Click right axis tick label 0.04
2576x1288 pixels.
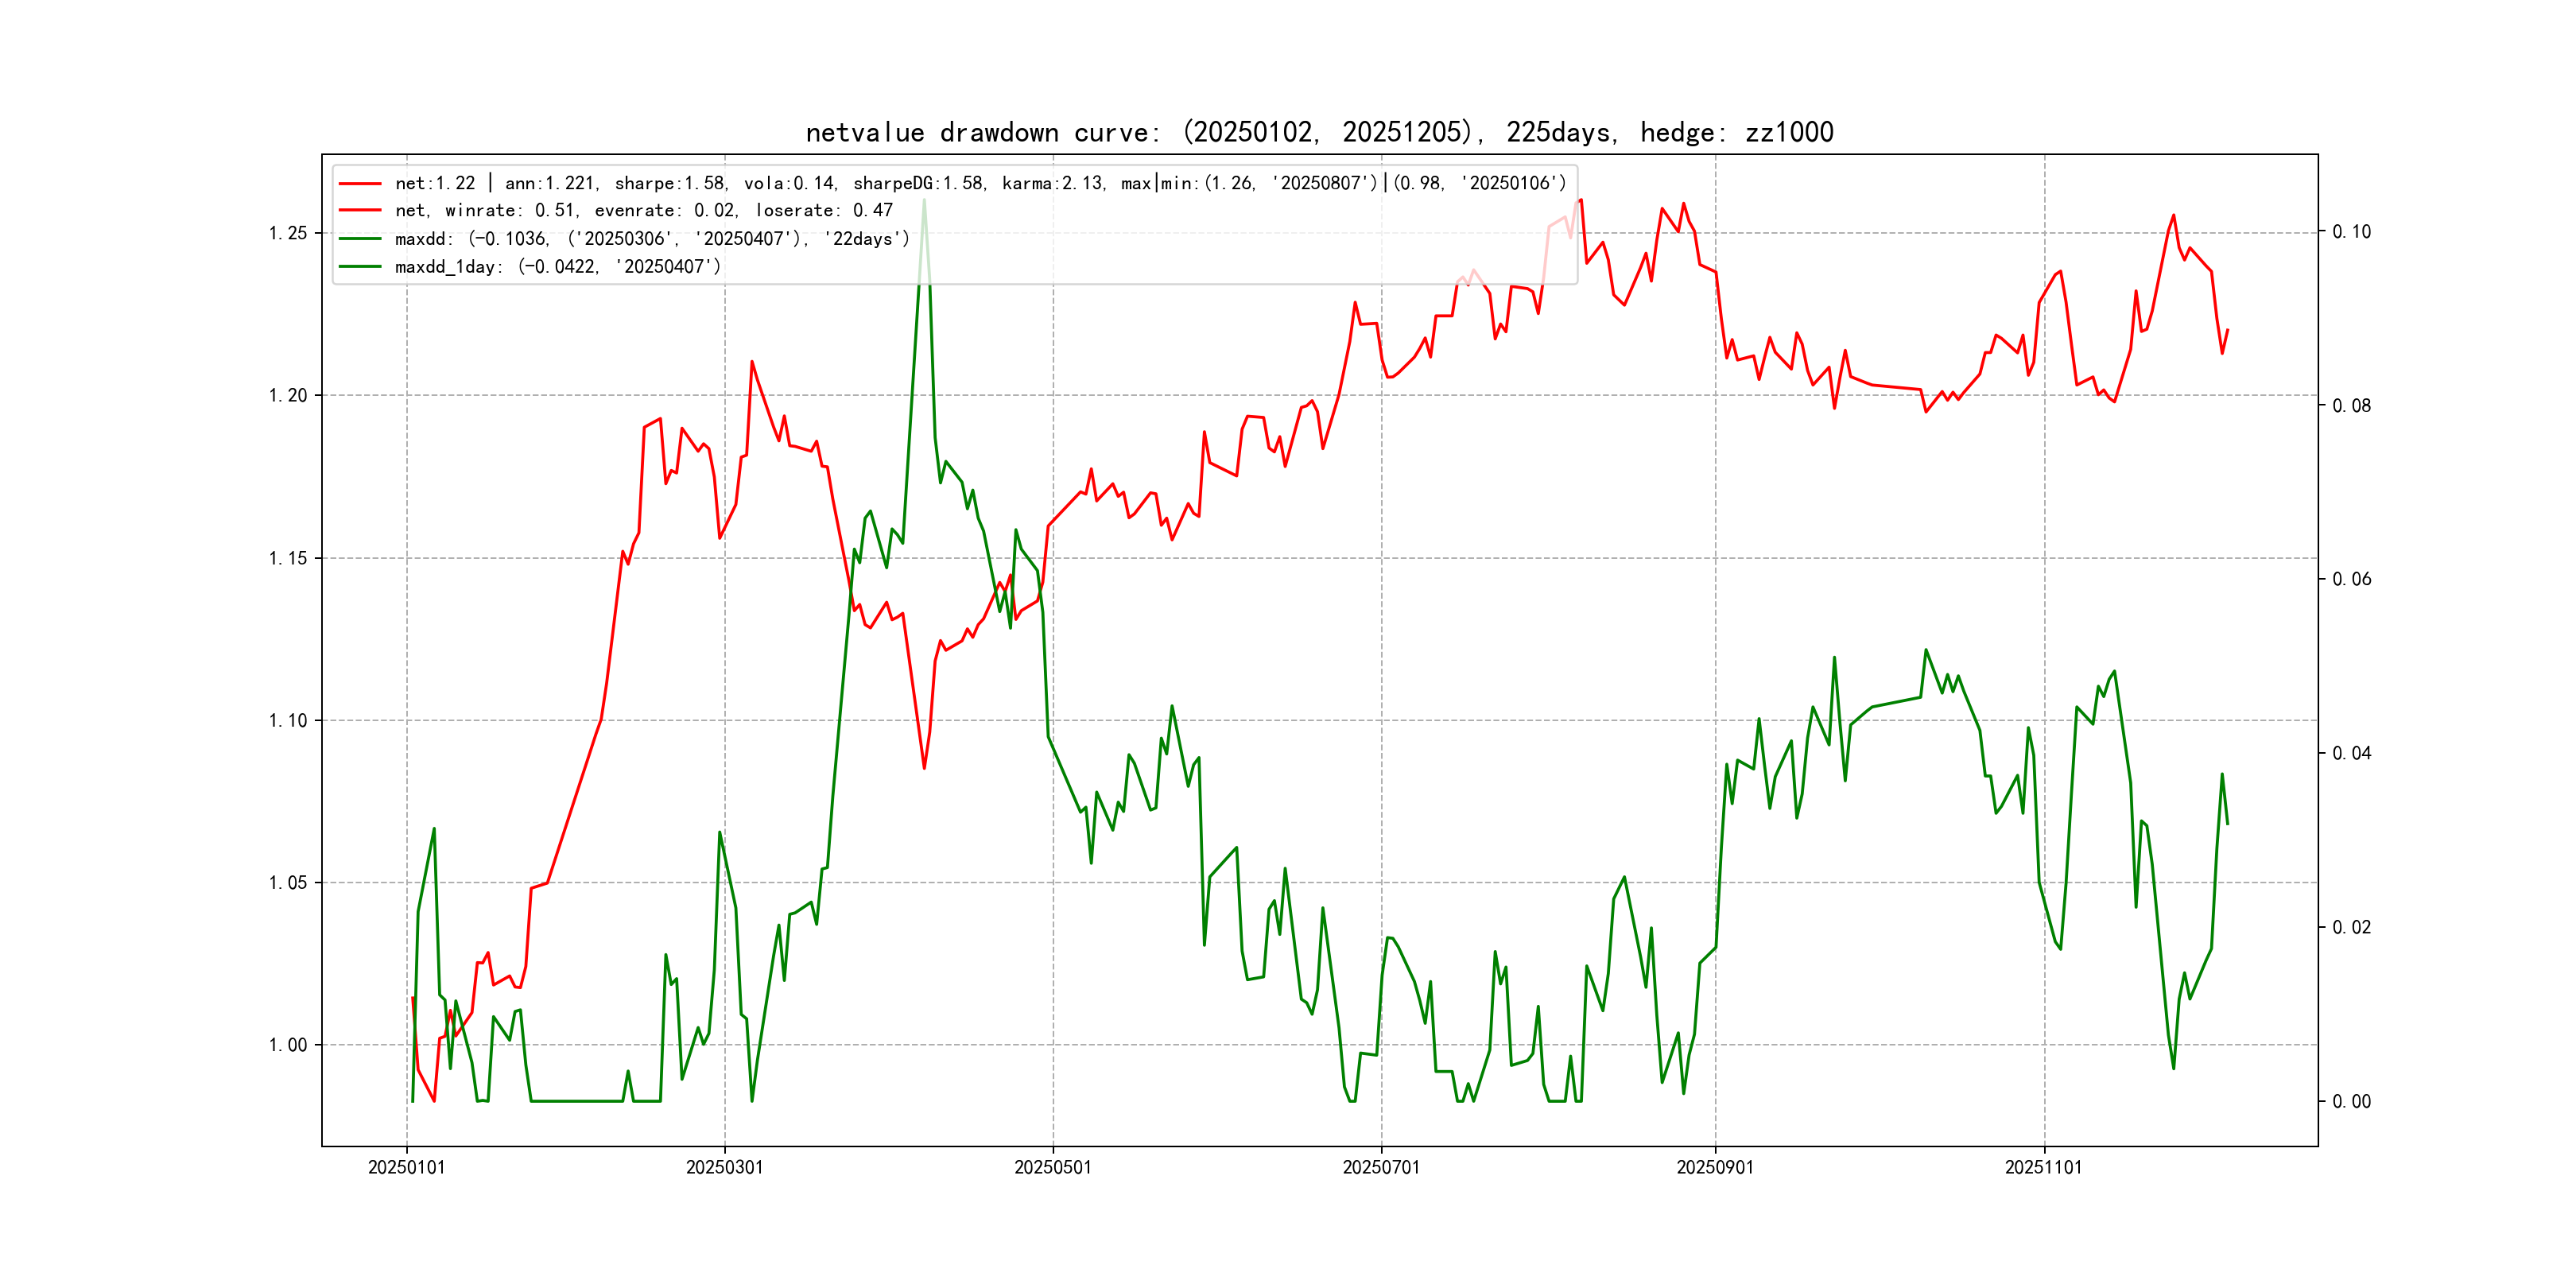tap(2351, 753)
